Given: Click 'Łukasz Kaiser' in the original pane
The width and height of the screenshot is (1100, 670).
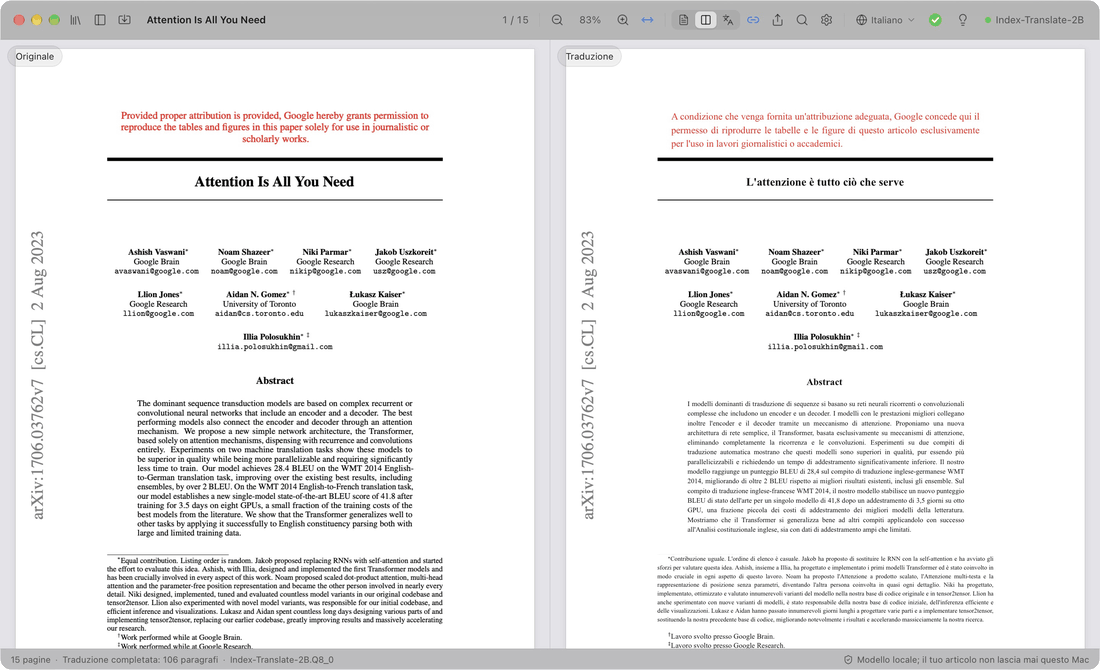Looking at the screenshot, I should 376,295.
